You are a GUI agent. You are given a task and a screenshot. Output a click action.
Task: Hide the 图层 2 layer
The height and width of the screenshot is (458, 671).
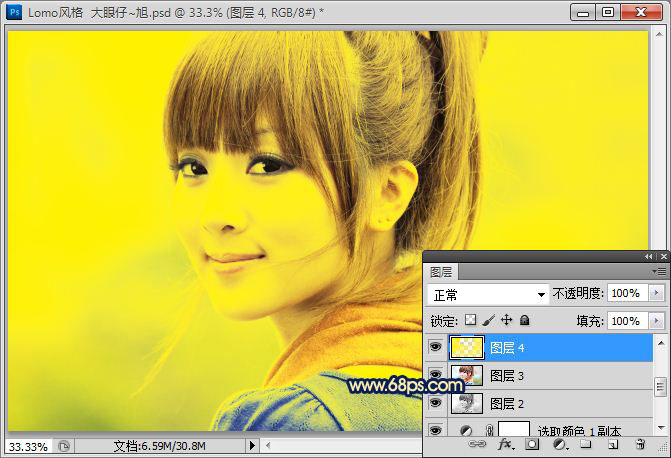tap(435, 403)
